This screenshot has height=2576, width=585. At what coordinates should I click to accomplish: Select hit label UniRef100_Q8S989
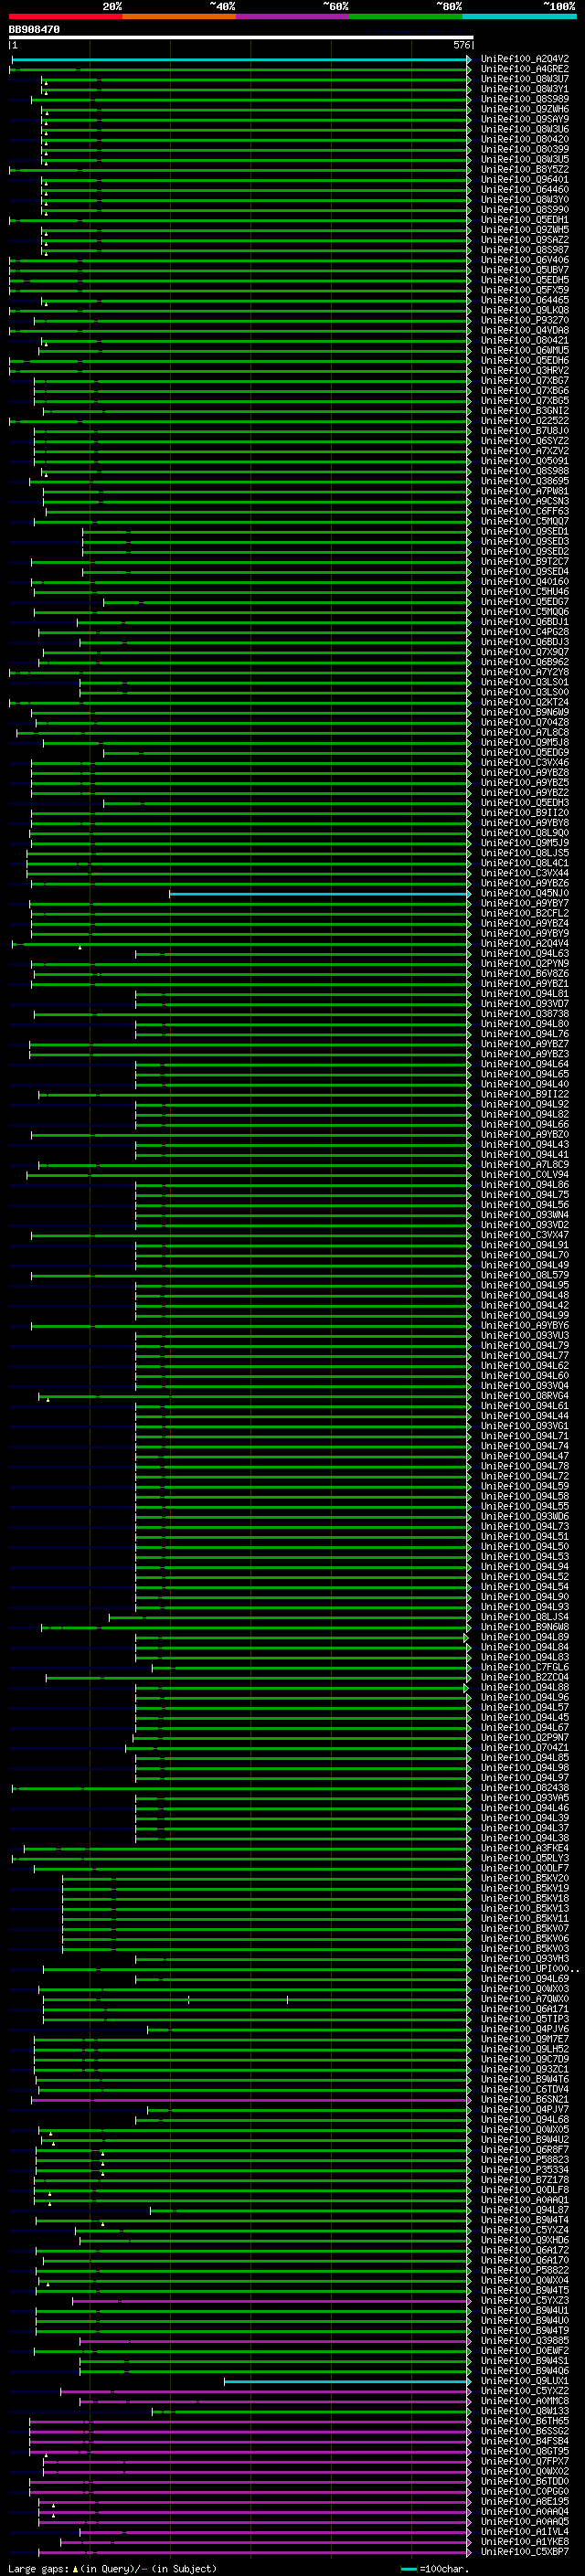tap(525, 99)
